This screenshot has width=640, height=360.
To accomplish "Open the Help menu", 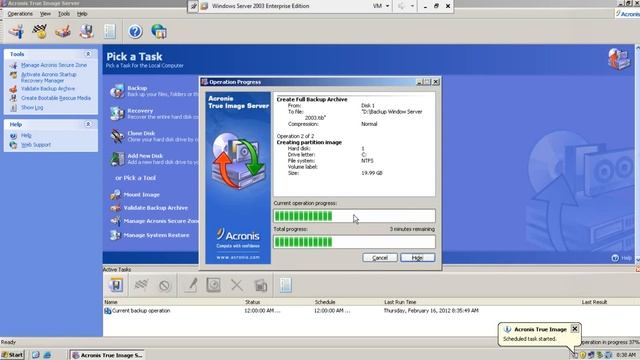I will point(82,14).
